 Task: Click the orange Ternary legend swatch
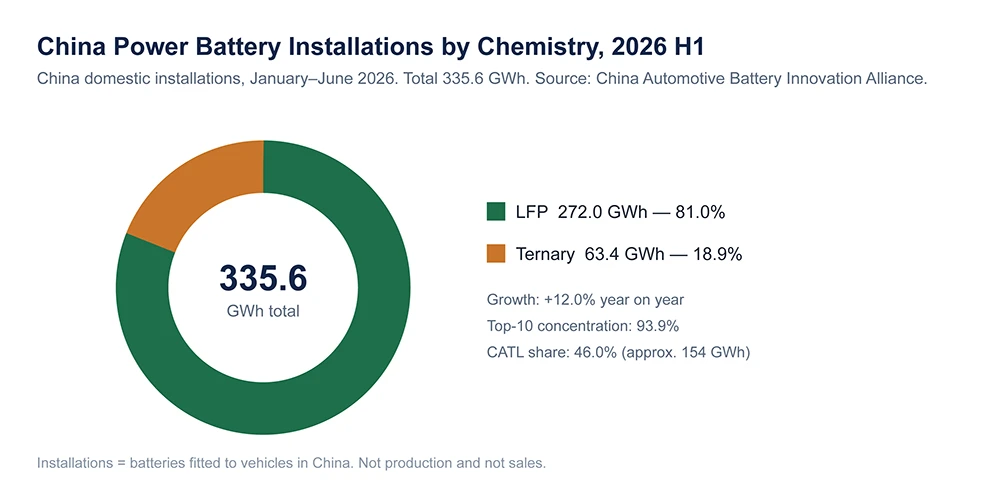496,254
